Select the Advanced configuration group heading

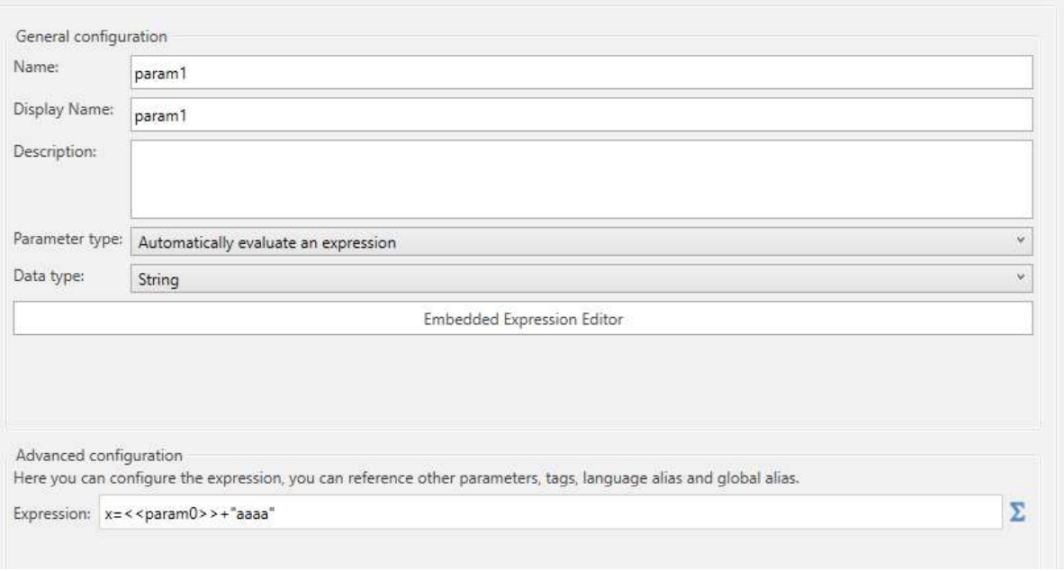pos(99,455)
